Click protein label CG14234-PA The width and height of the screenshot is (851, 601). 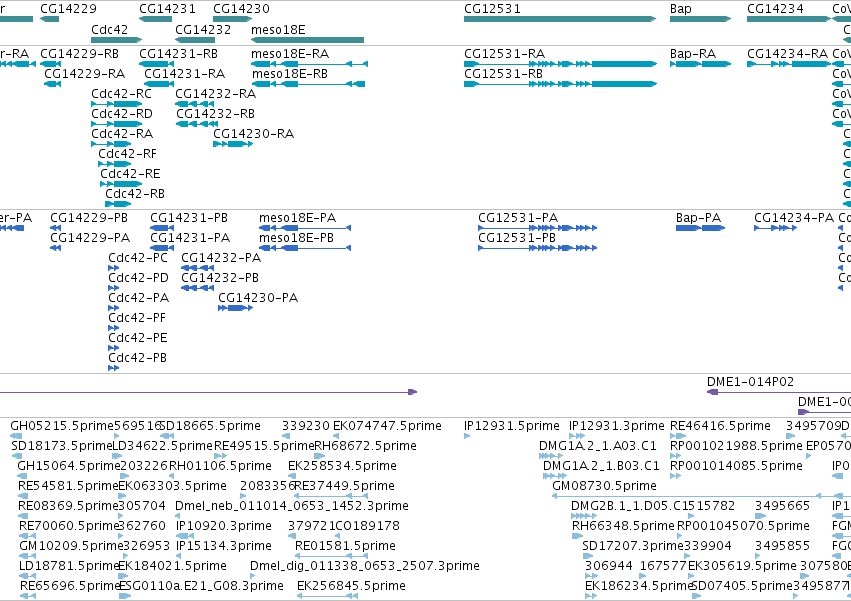click(794, 218)
